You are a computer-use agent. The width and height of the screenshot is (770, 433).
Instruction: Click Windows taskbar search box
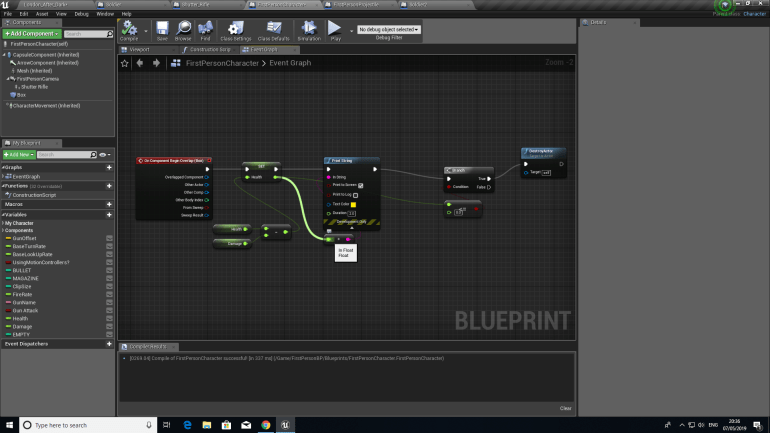(88, 425)
